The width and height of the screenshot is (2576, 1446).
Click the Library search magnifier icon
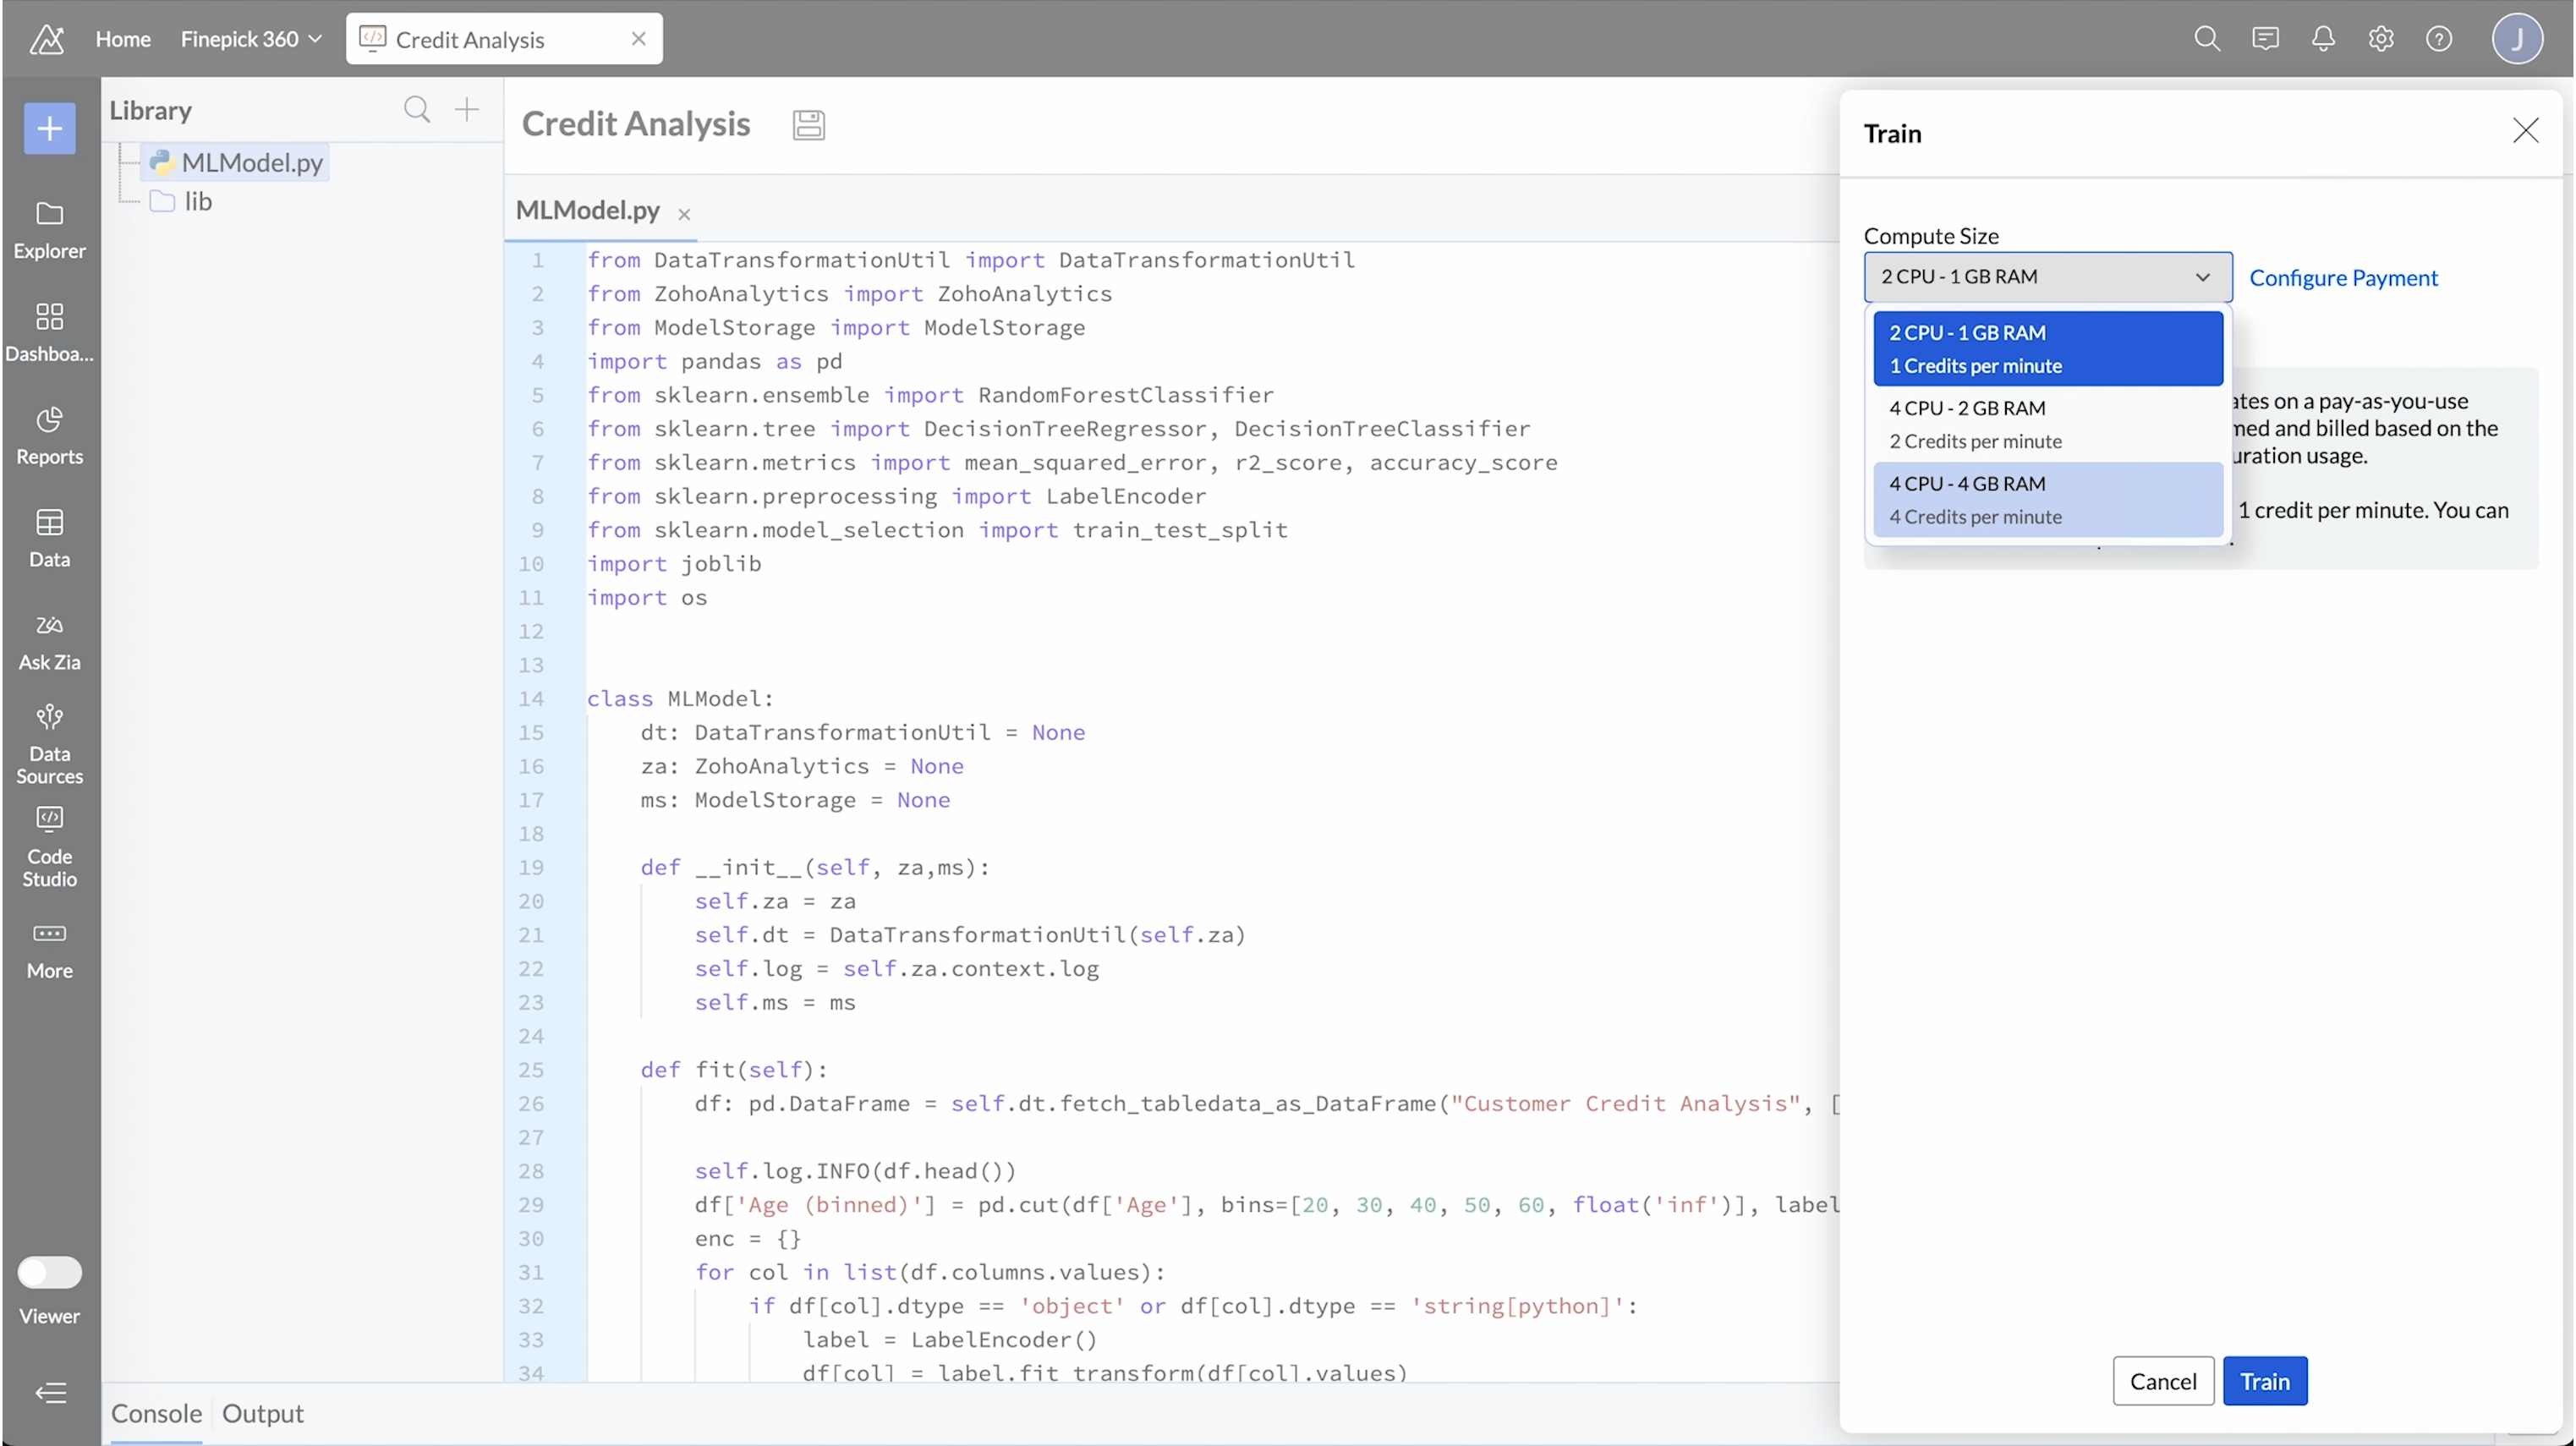[x=416, y=109]
